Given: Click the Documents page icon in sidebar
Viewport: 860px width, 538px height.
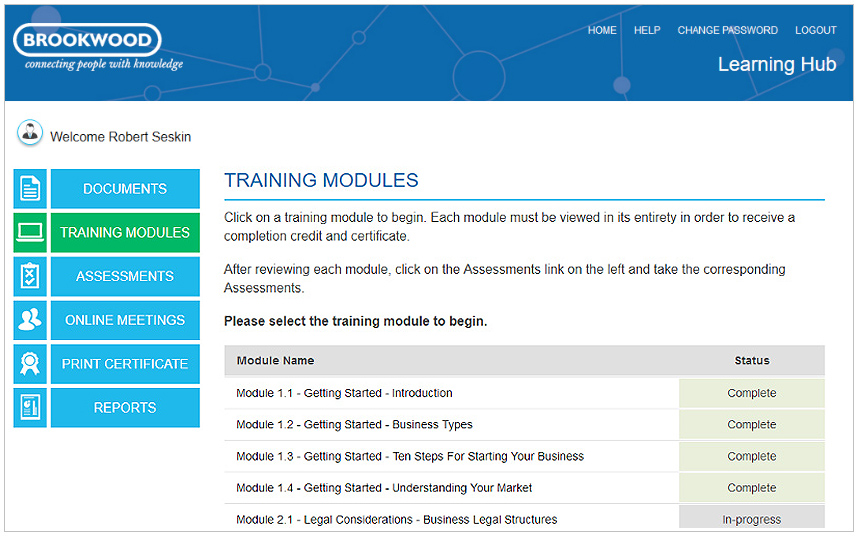Looking at the screenshot, I should 30,189.
